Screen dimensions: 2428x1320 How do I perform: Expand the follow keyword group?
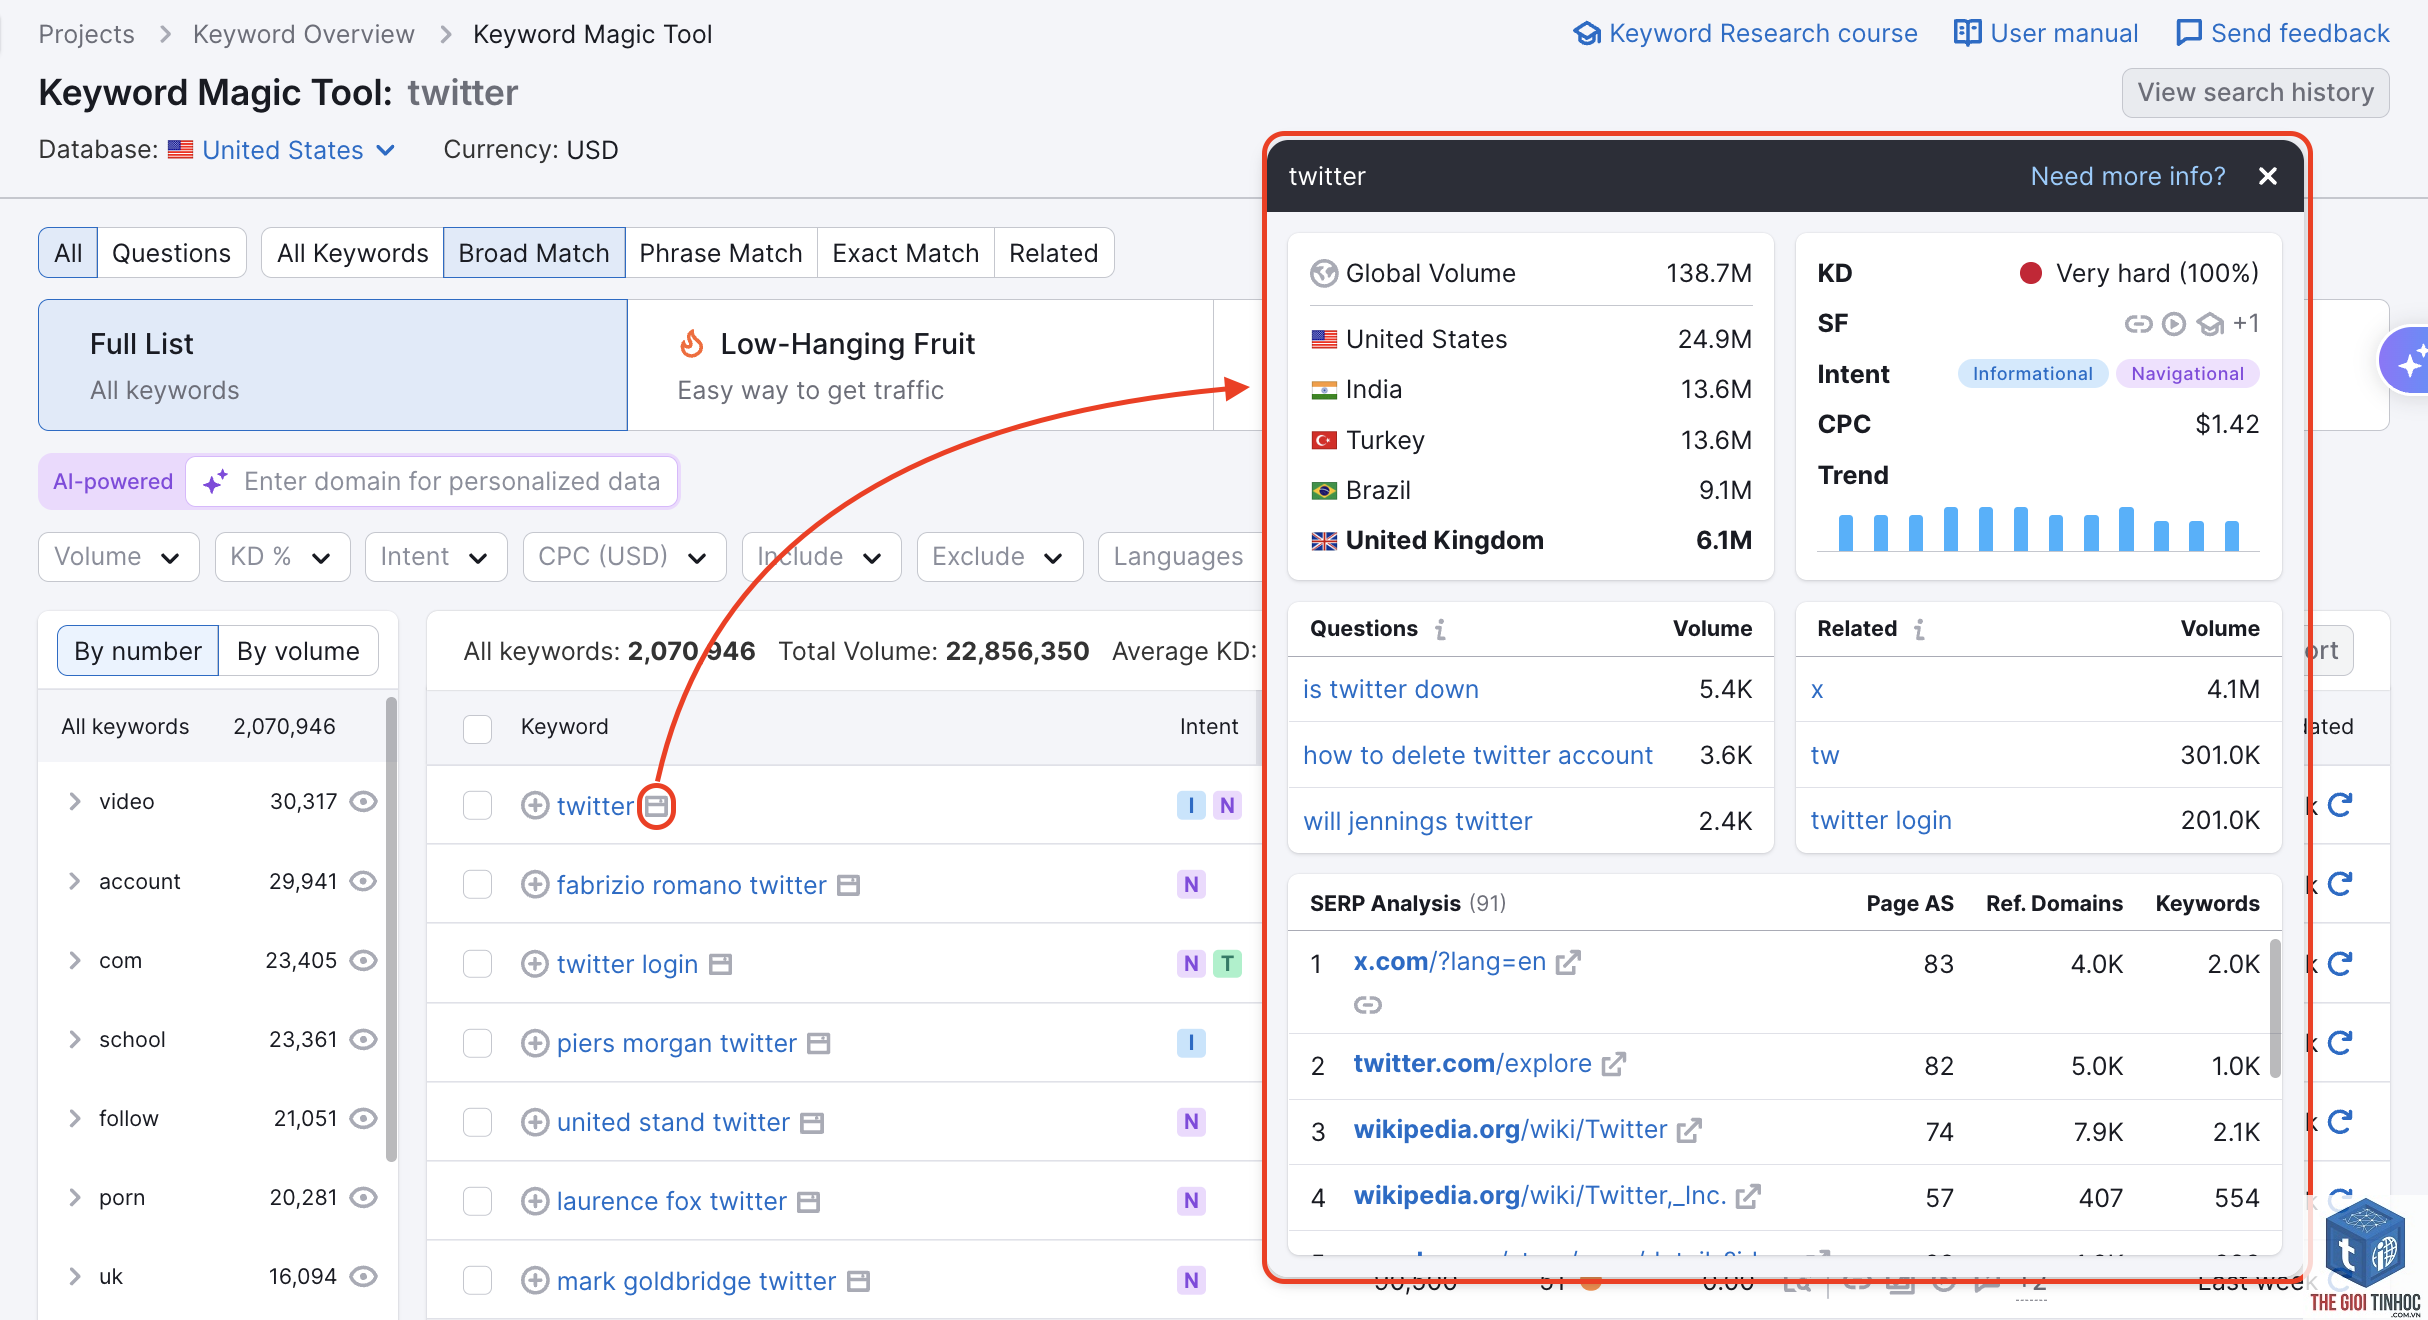click(x=74, y=1118)
